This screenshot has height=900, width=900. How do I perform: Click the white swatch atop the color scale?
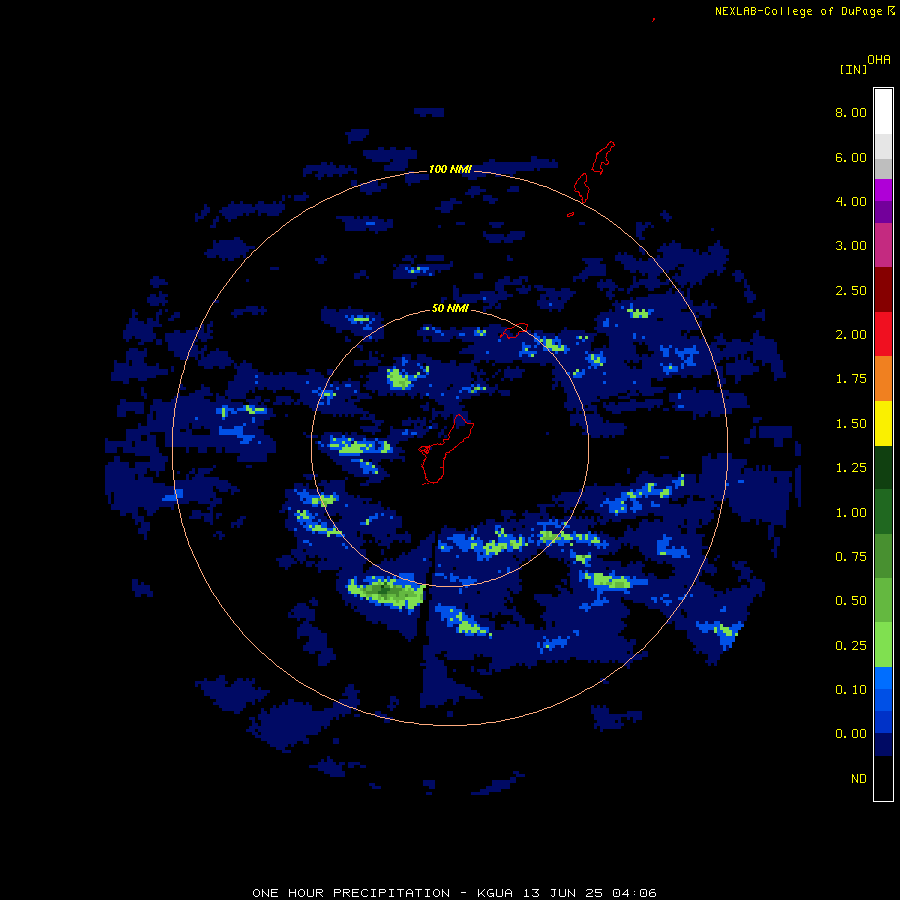(x=883, y=111)
